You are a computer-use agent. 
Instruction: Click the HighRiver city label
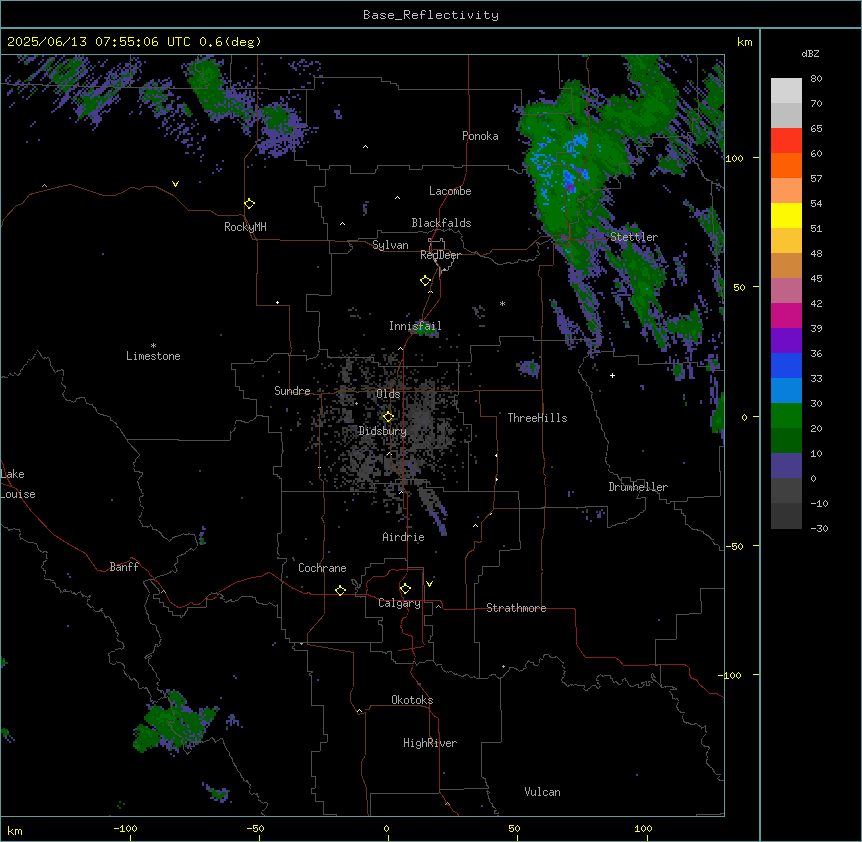430,743
